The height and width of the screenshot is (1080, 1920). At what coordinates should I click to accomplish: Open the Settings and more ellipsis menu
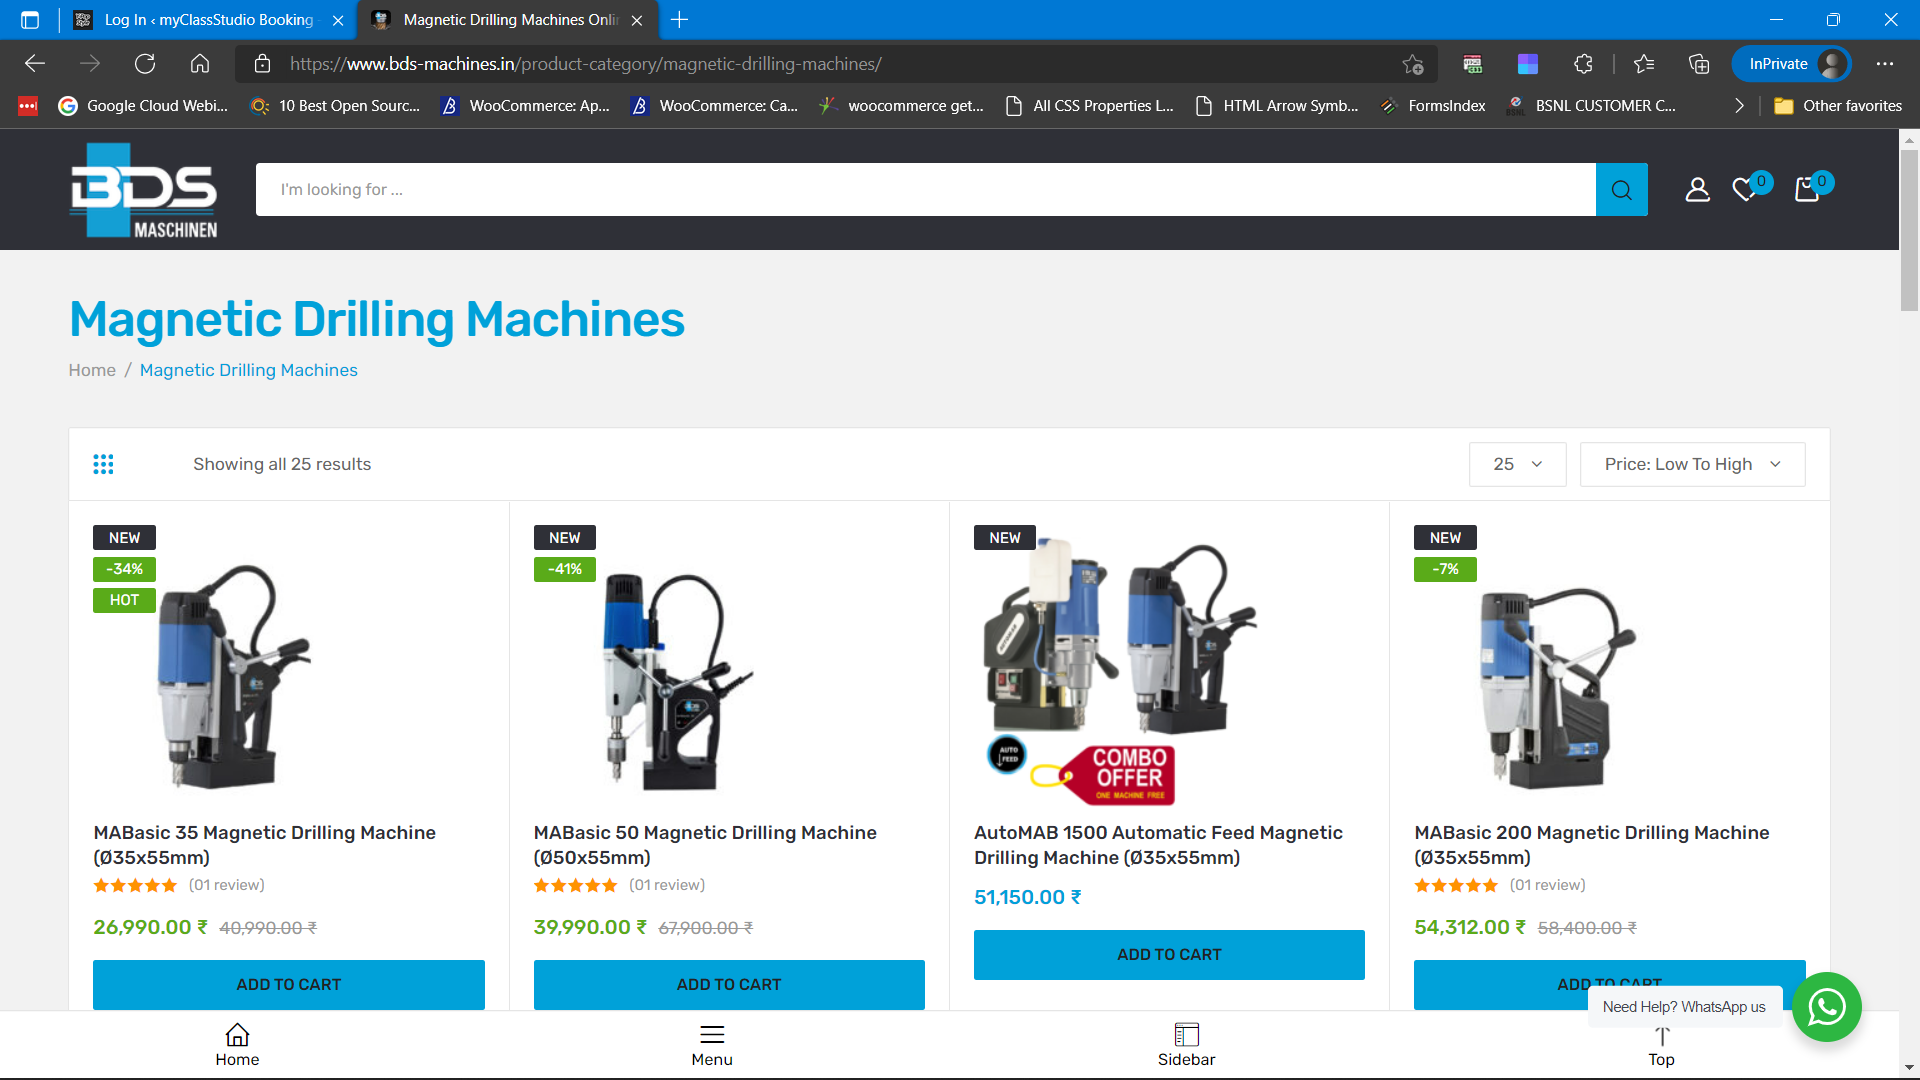[1885, 64]
